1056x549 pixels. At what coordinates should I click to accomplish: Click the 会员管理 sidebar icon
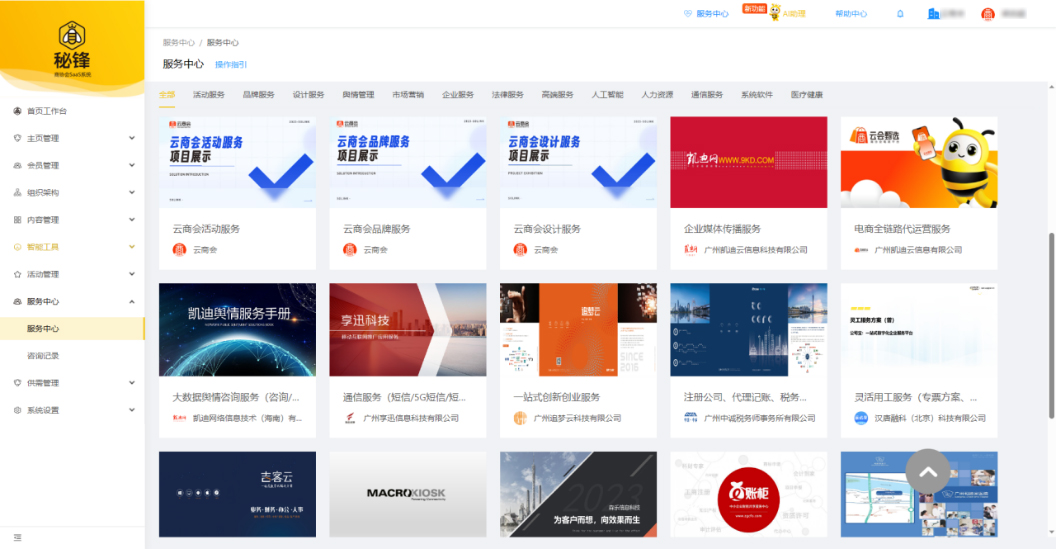tap(18, 165)
